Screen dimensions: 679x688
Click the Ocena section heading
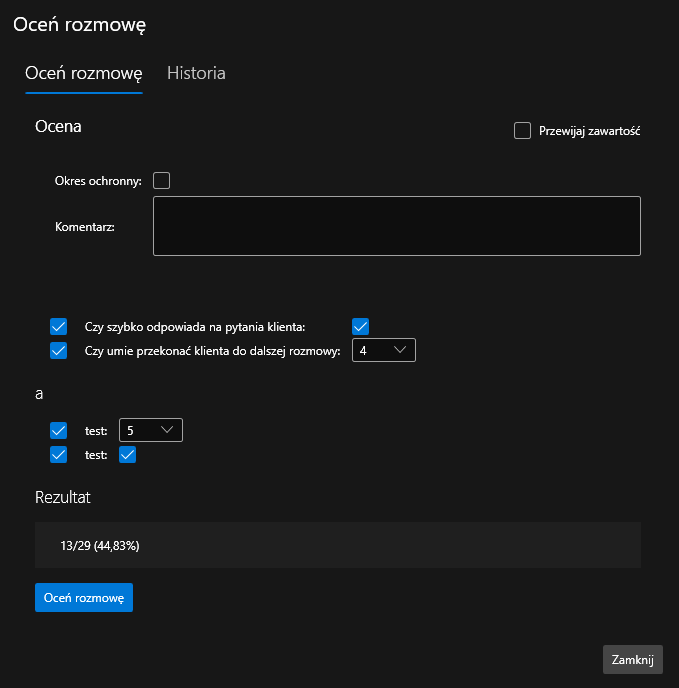[58, 126]
